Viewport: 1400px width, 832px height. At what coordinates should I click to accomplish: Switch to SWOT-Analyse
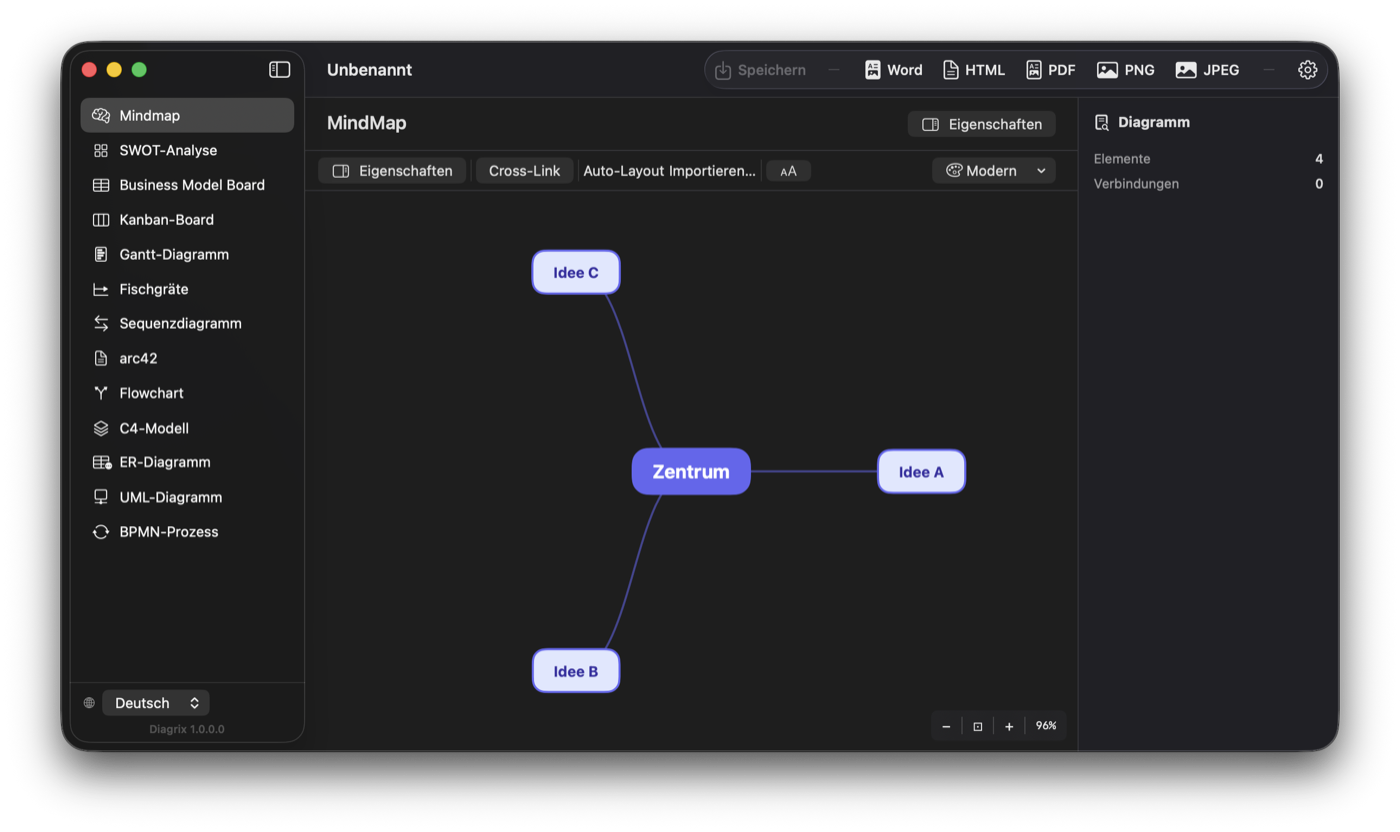tap(187, 150)
